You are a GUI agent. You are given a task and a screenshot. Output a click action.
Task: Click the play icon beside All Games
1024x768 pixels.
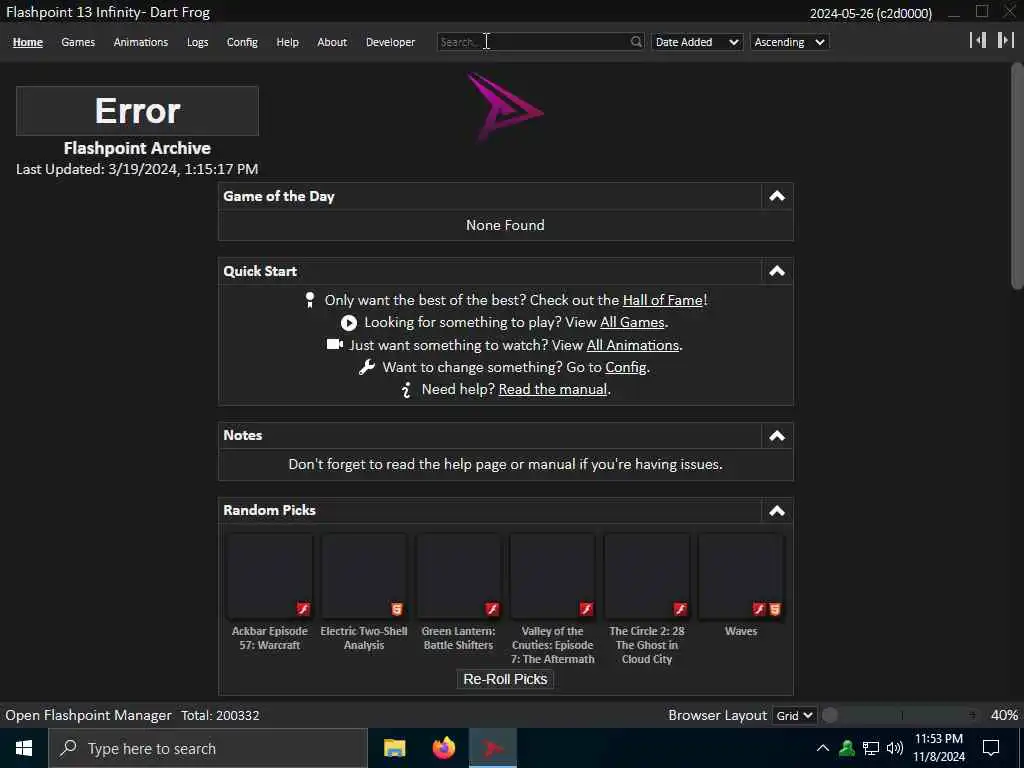[349, 323]
